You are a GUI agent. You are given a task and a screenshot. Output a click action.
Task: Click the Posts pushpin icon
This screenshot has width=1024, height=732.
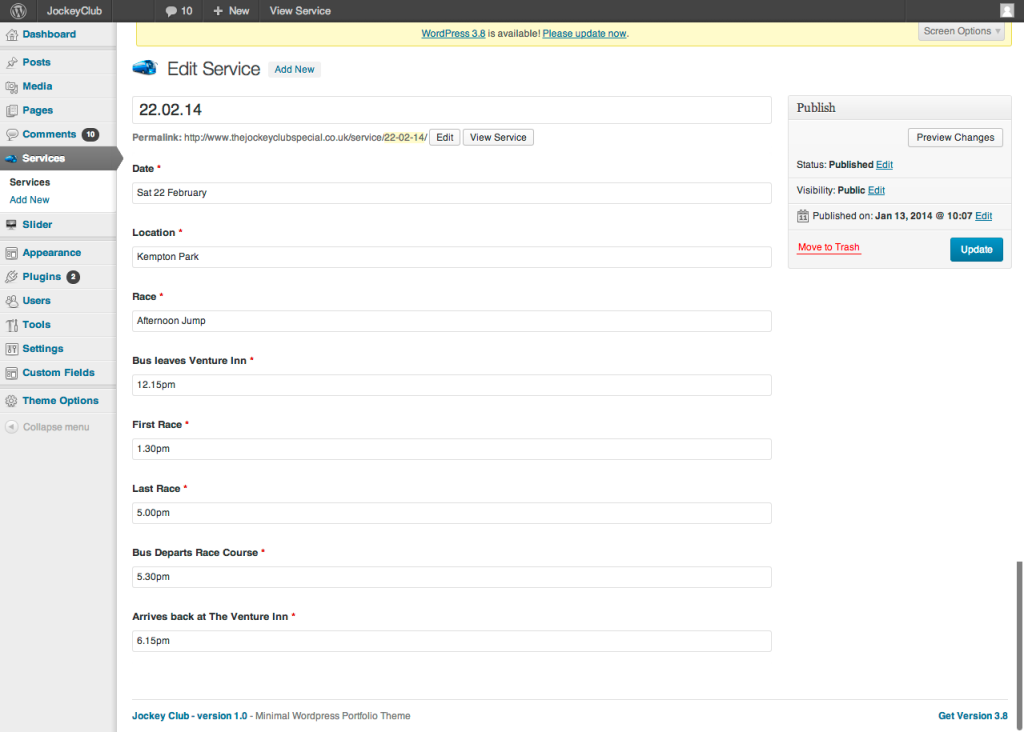point(12,63)
